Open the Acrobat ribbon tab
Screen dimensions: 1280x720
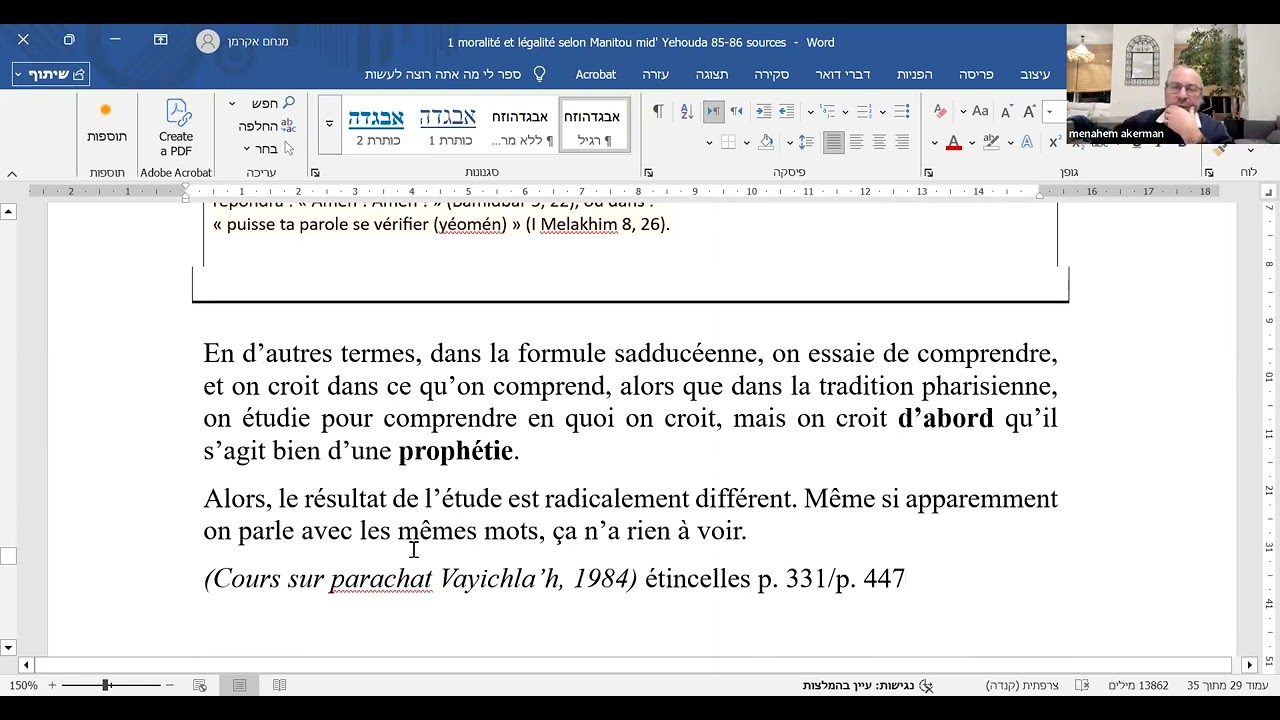coord(596,74)
